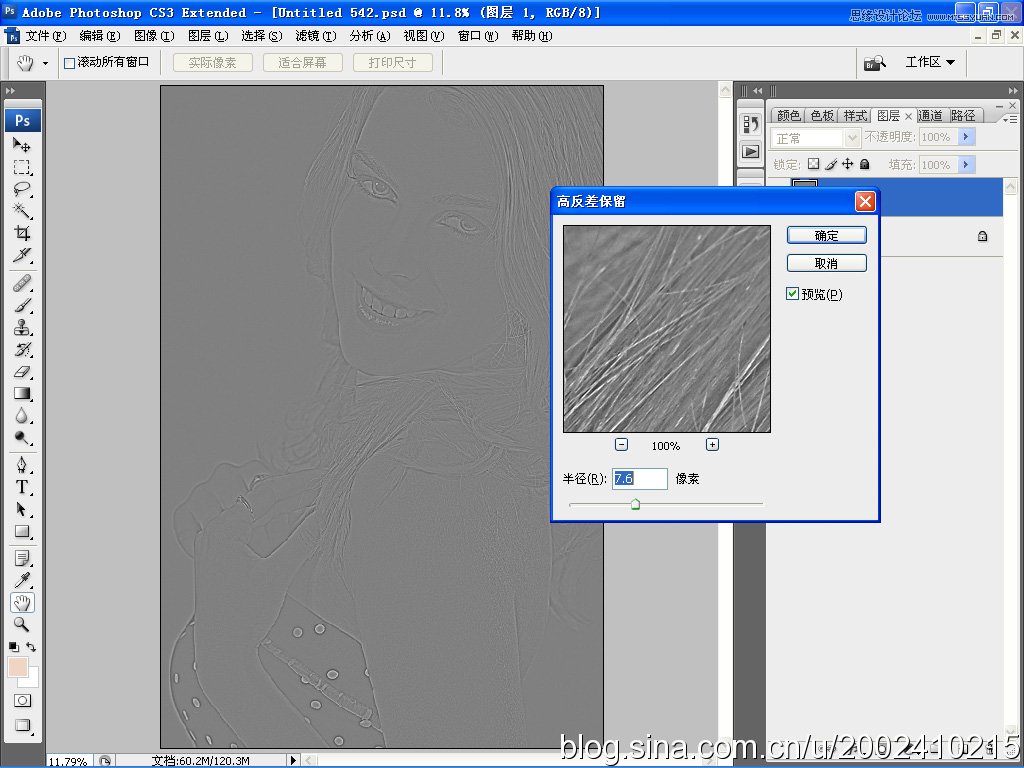Select the Move tool
1024x768 pixels.
(x=22, y=145)
